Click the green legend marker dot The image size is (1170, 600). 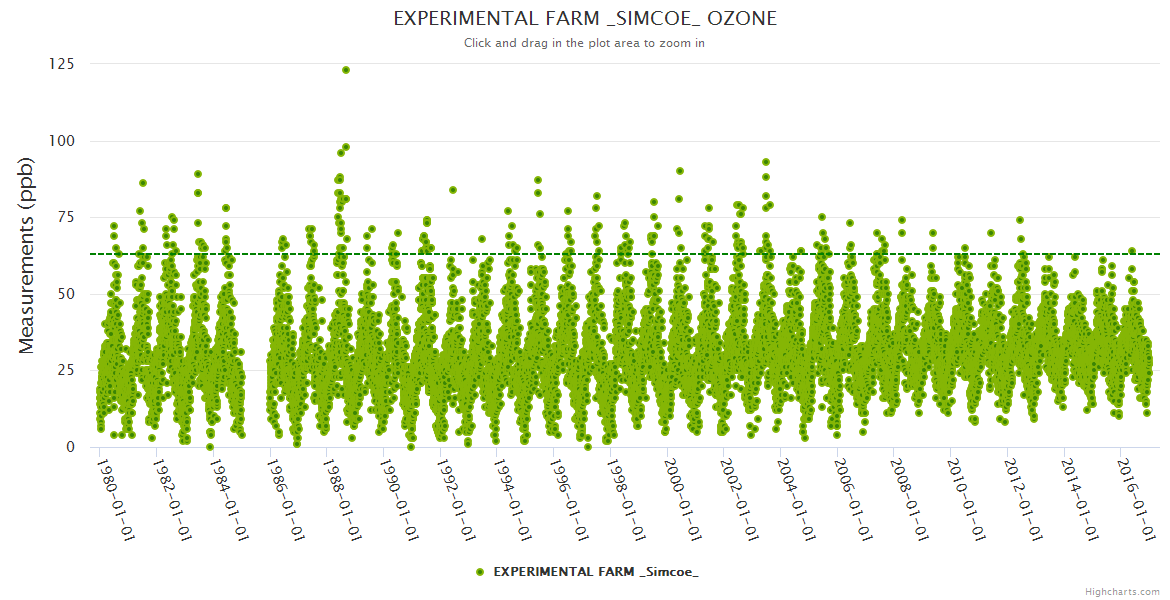480,571
